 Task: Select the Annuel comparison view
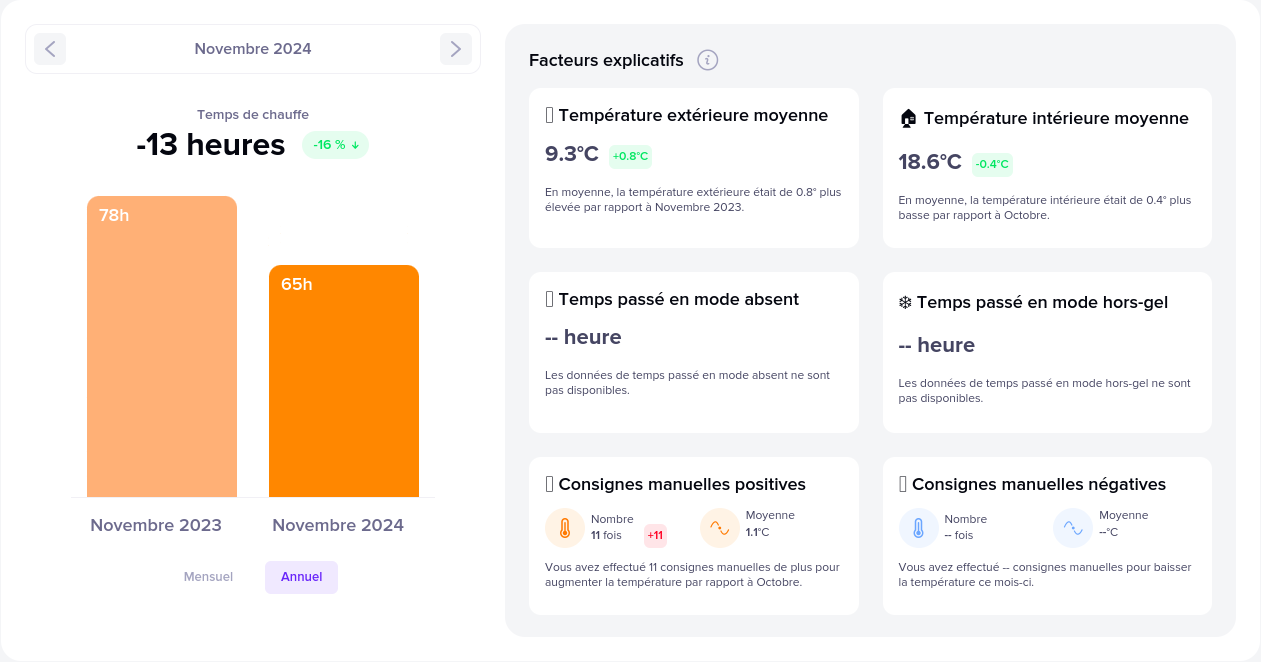coord(301,577)
